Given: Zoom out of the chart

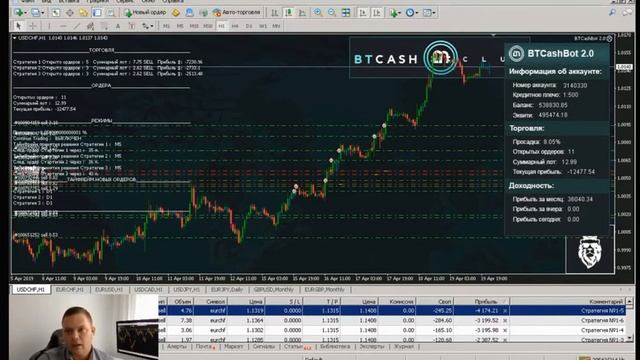Looking at the screenshot, I should click(x=332, y=13).
